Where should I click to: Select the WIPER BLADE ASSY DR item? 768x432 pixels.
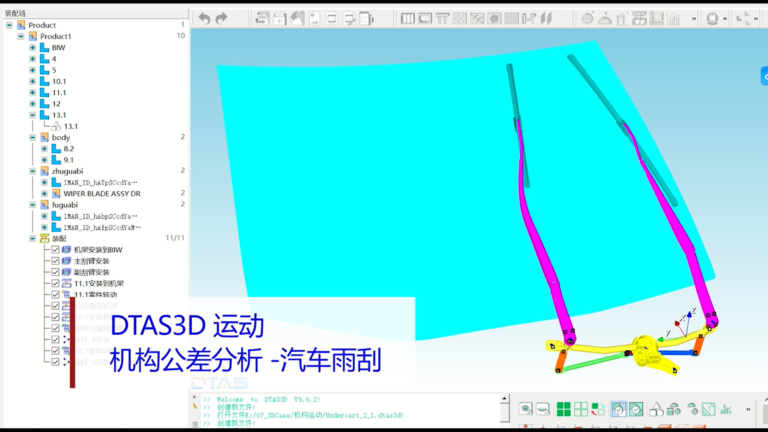[102, 193]
